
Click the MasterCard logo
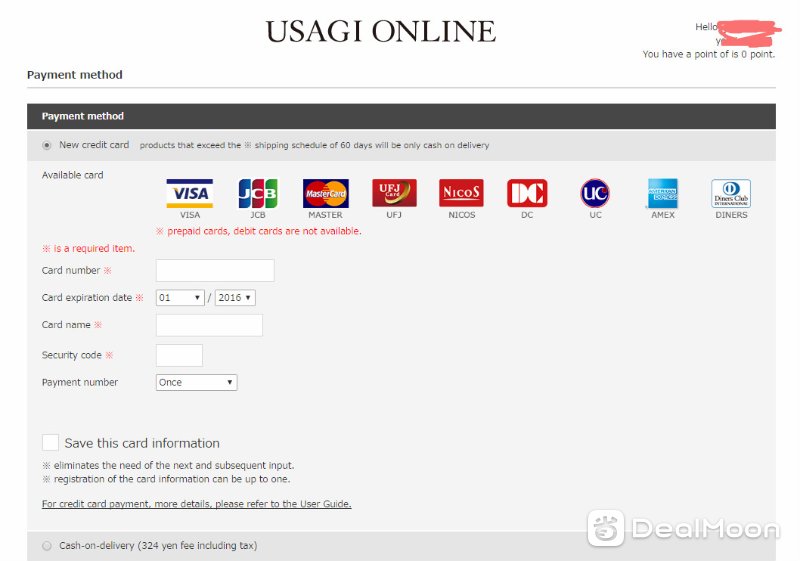coord(326,193)
